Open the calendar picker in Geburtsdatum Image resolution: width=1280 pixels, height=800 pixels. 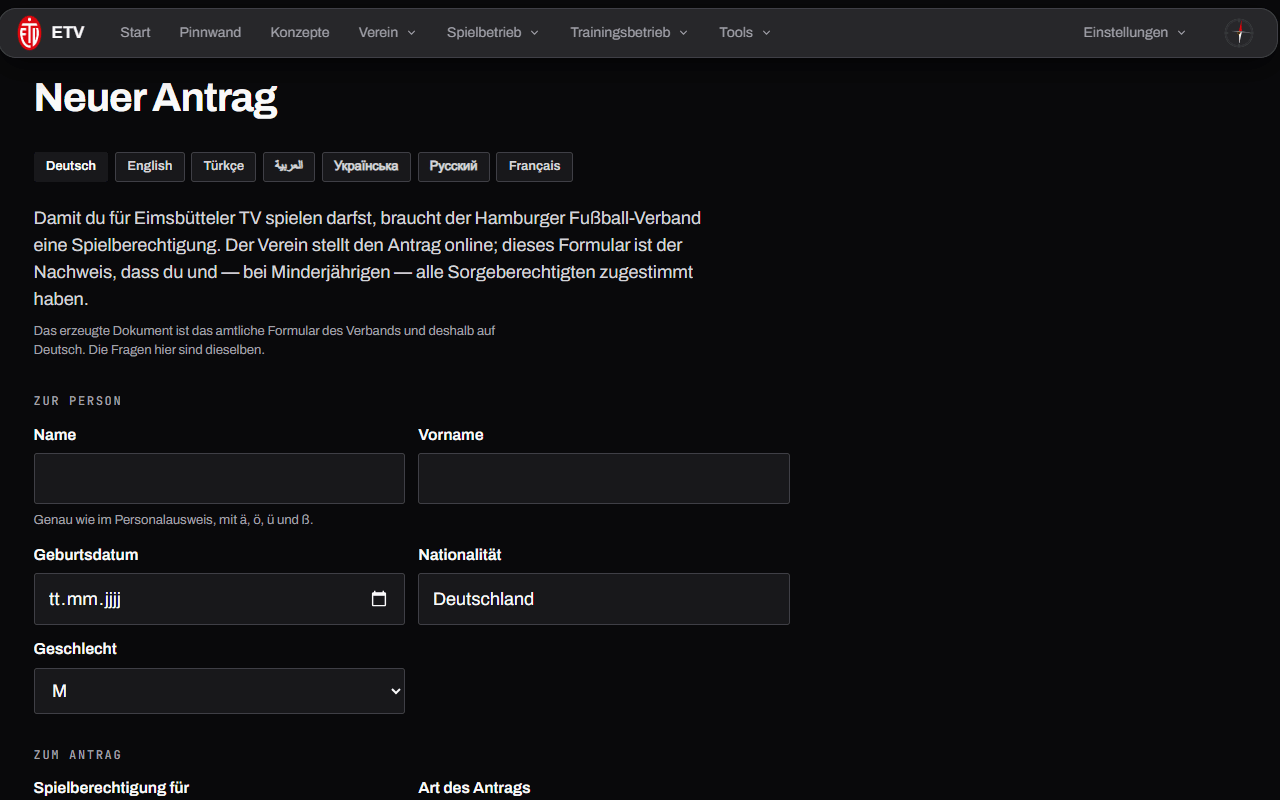379,599
